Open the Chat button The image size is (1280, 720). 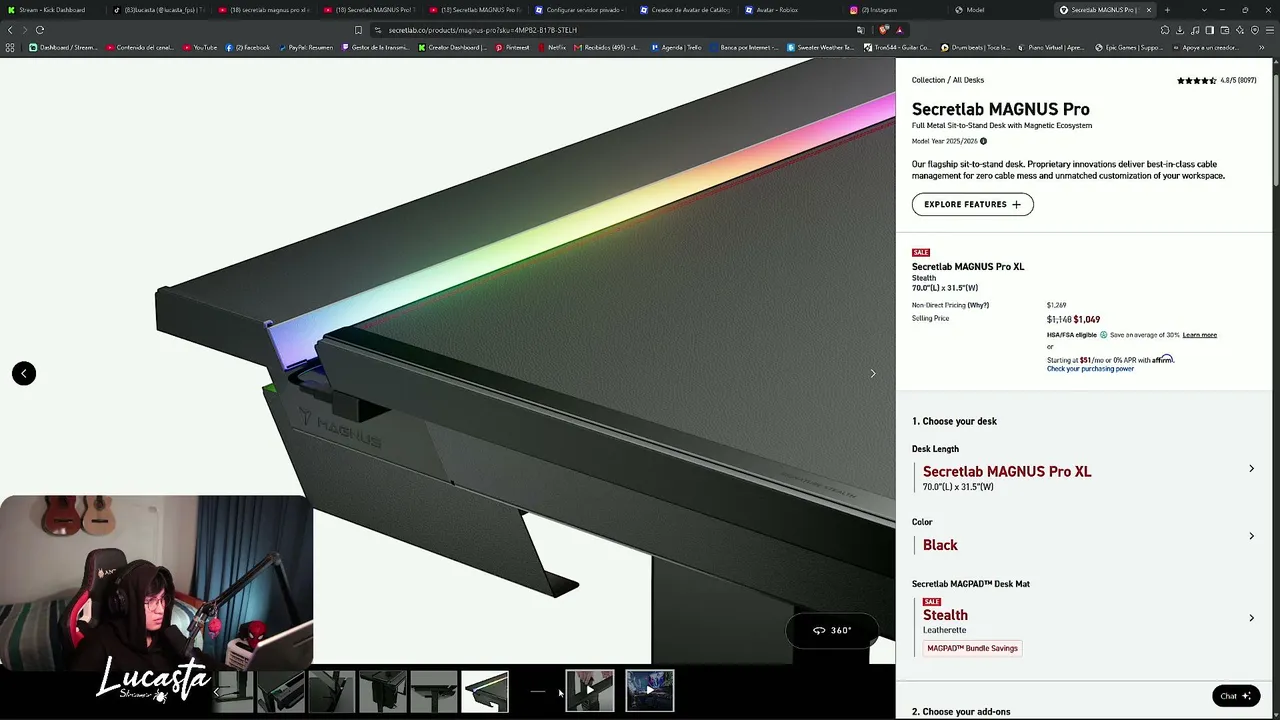pos(1235,696)
